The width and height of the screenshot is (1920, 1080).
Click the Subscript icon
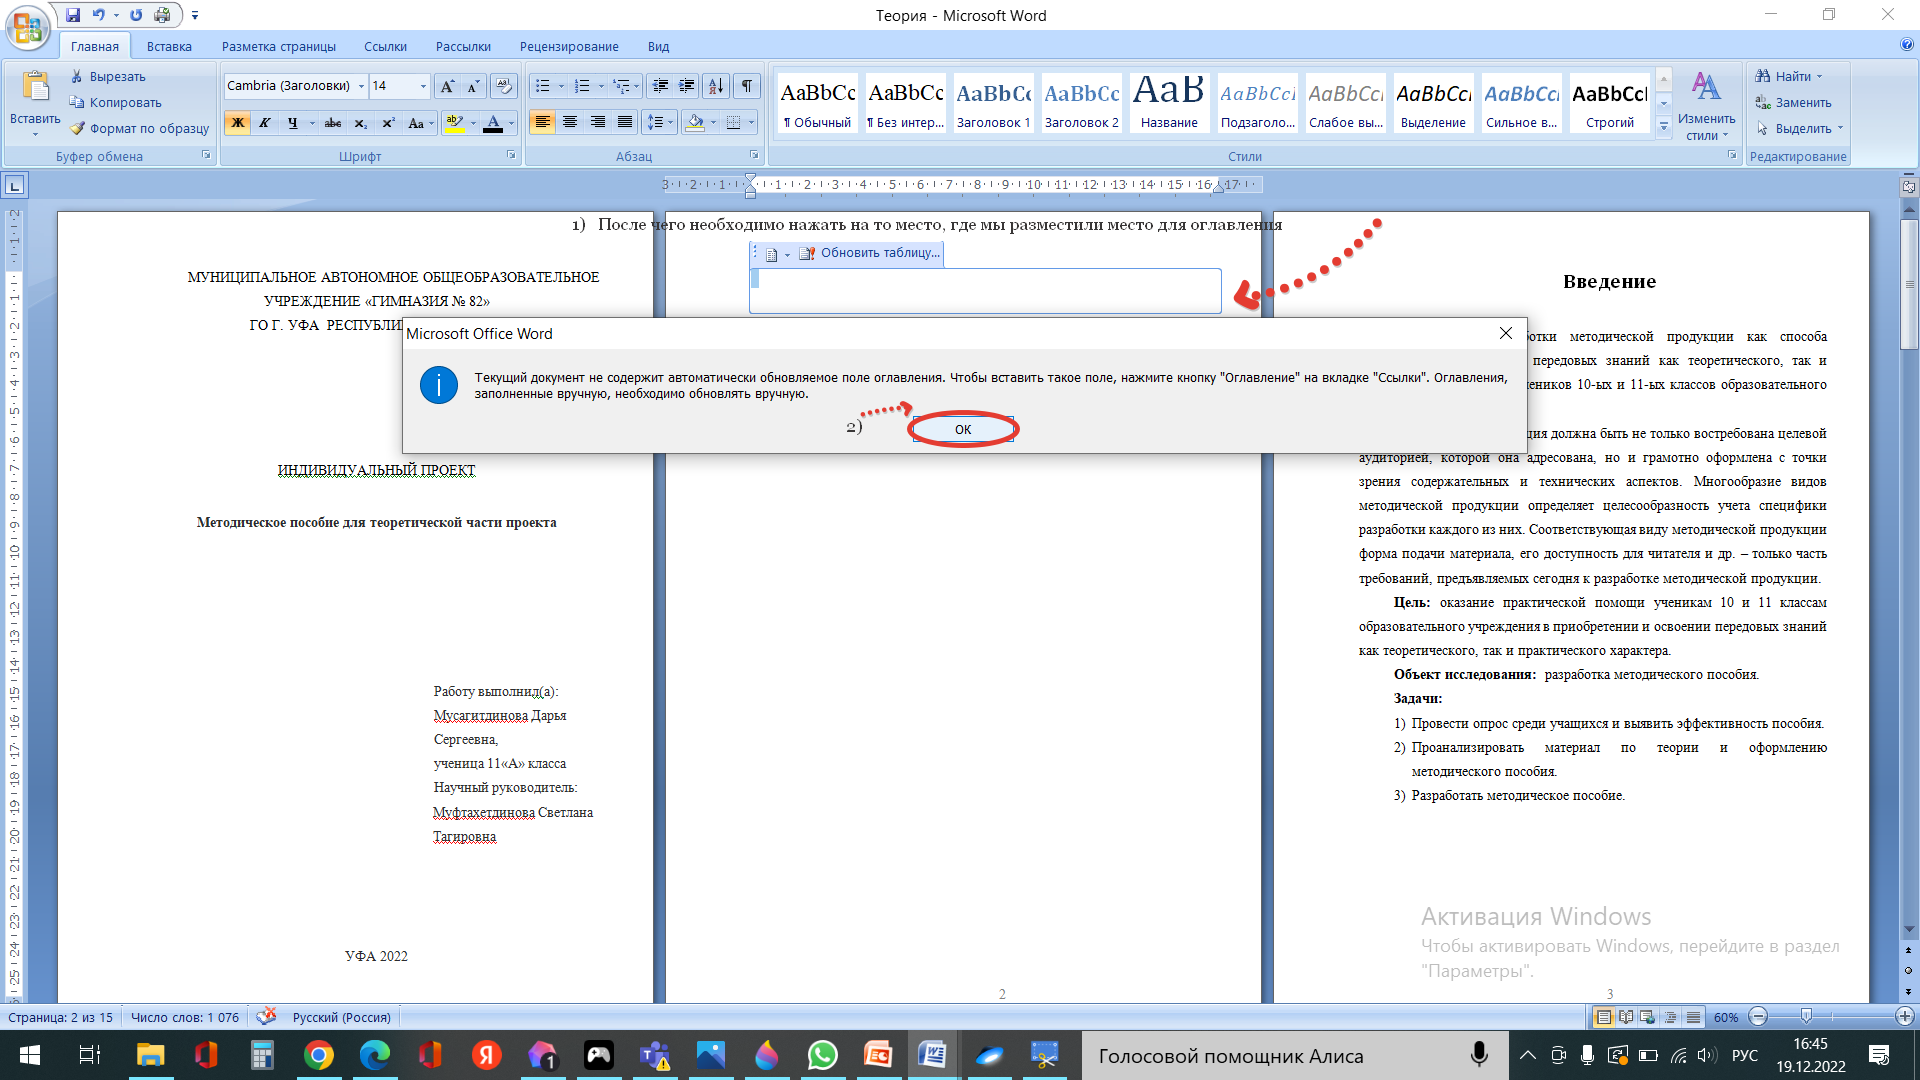click(360, 123)
